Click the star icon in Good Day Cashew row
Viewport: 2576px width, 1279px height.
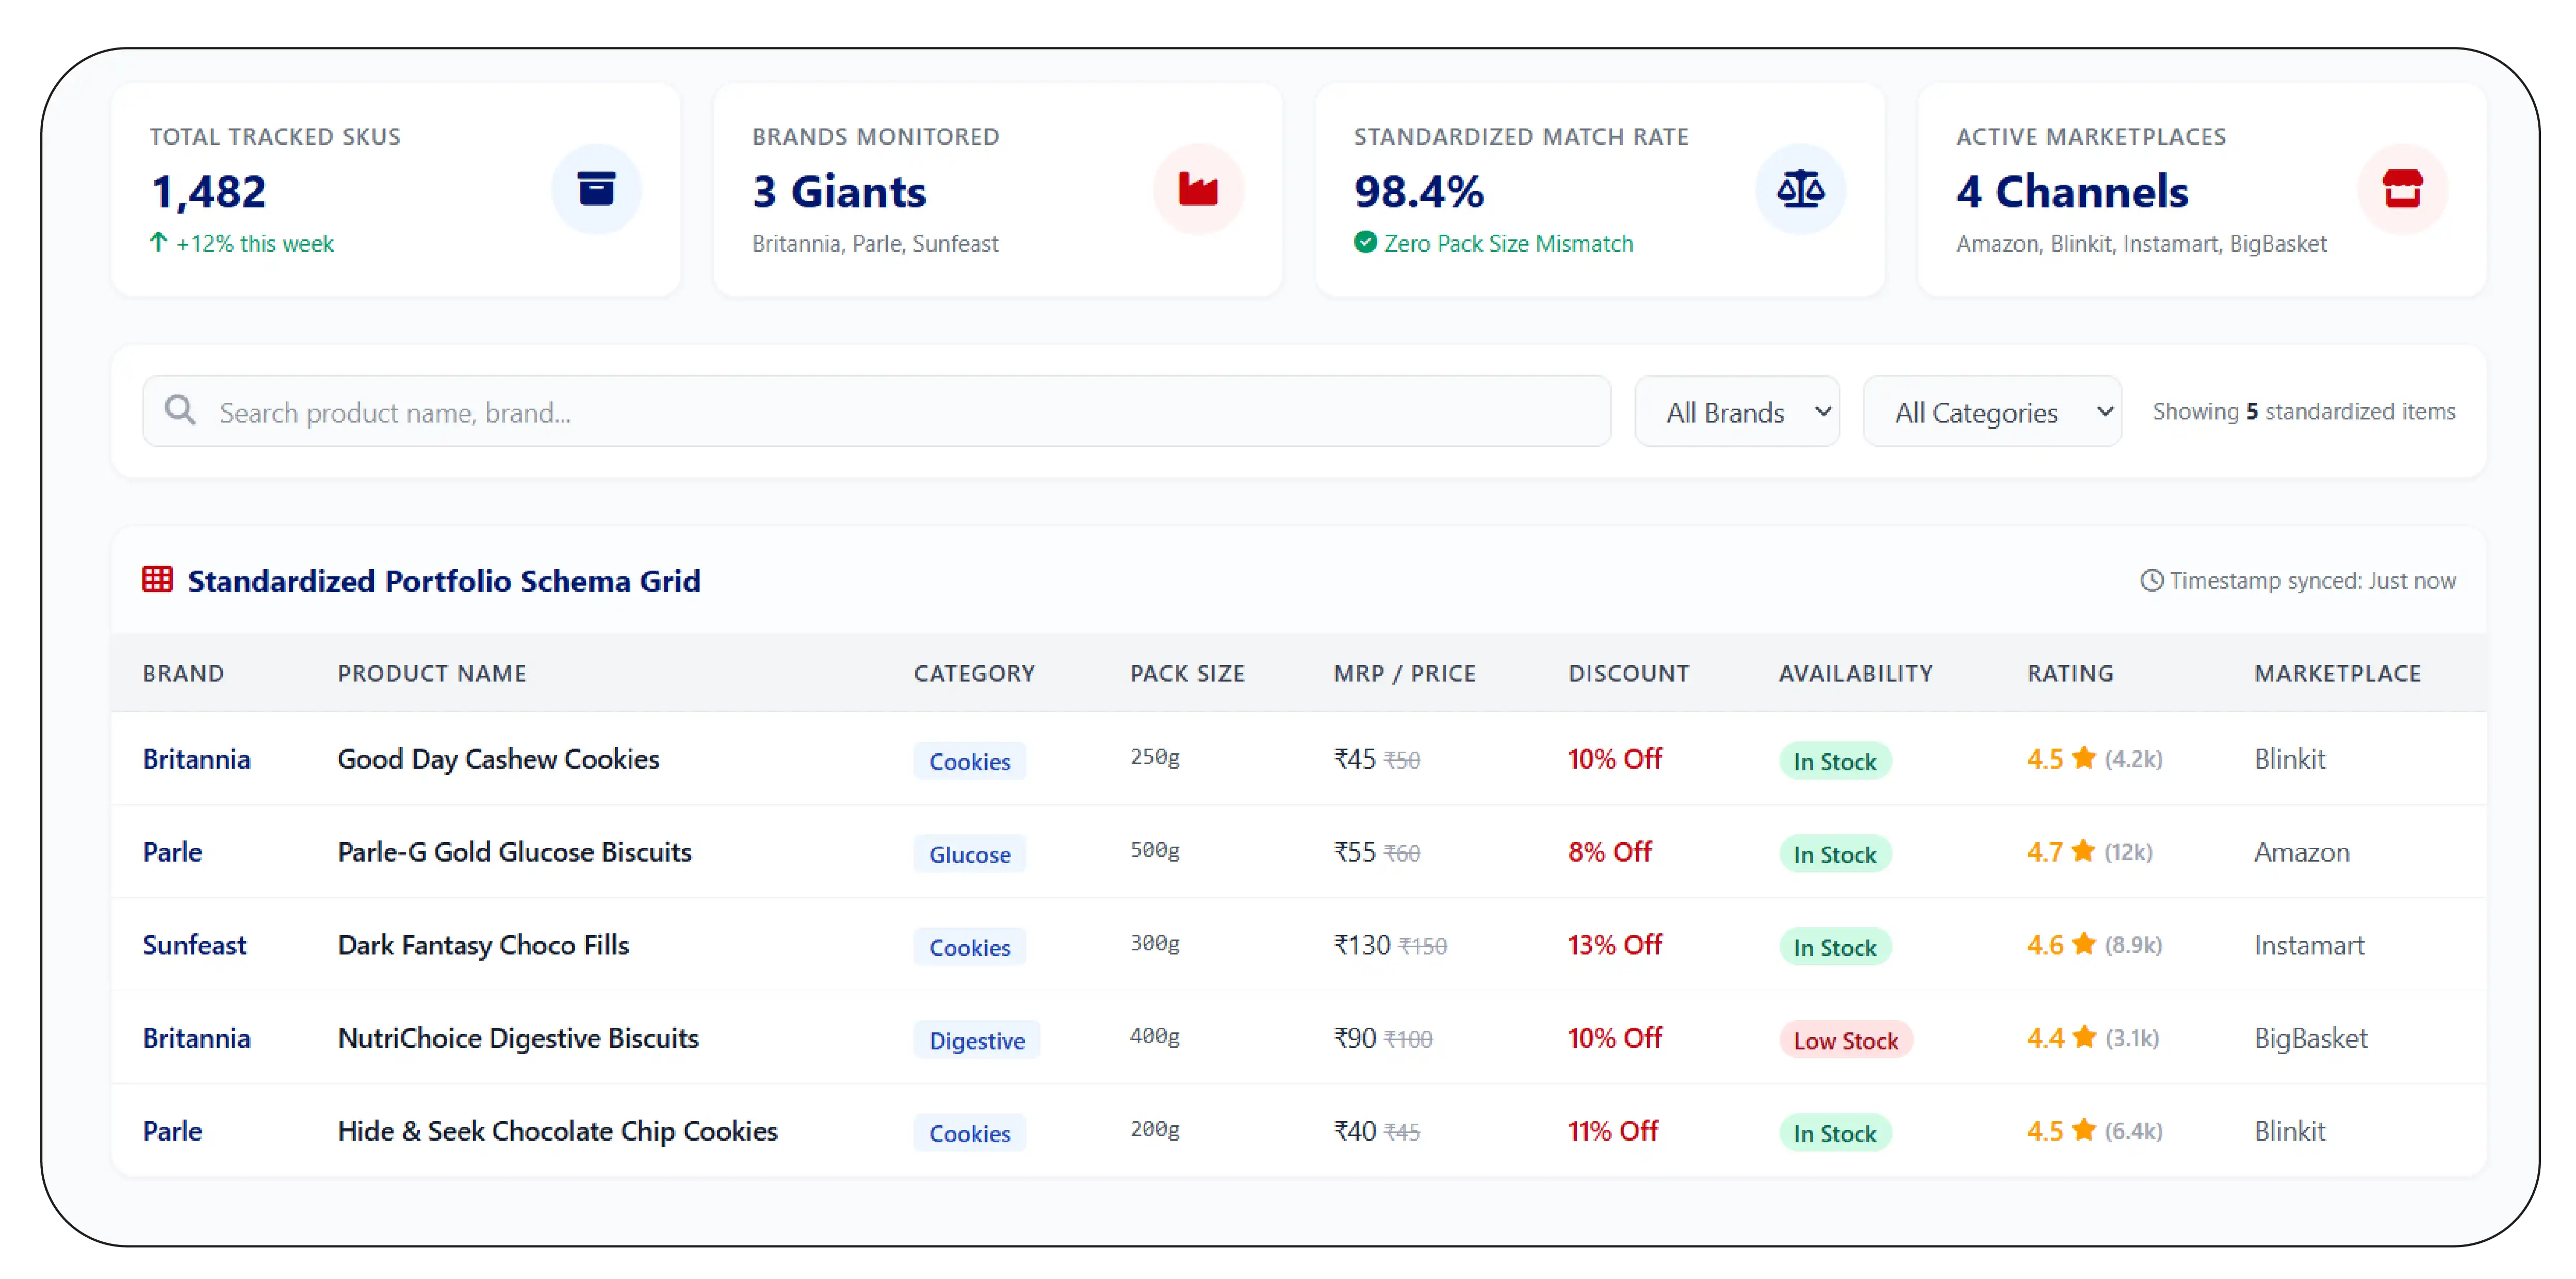pos(2084,758)
